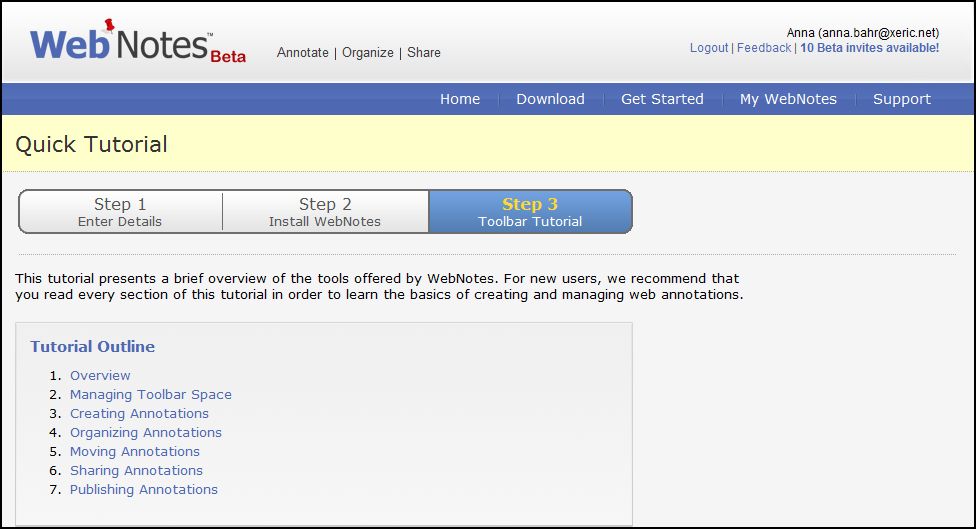Open the Support navigation menu item
Viewport: 976px width, 529px height.
point(902,99)
